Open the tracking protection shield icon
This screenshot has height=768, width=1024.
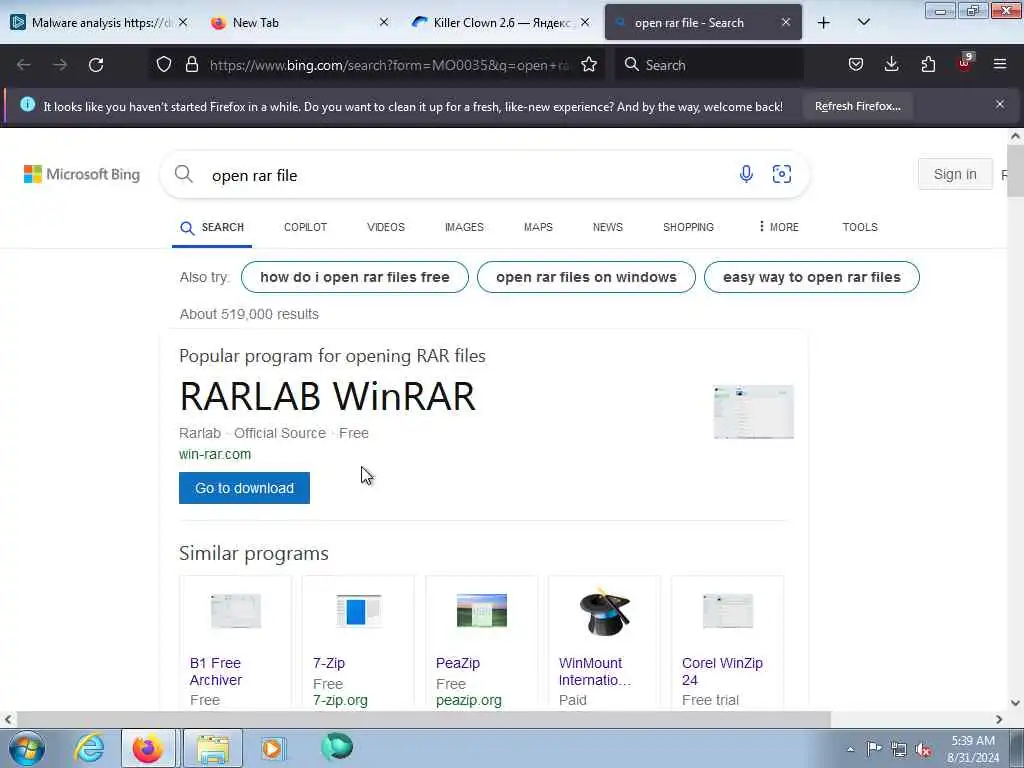click(164, 65)
